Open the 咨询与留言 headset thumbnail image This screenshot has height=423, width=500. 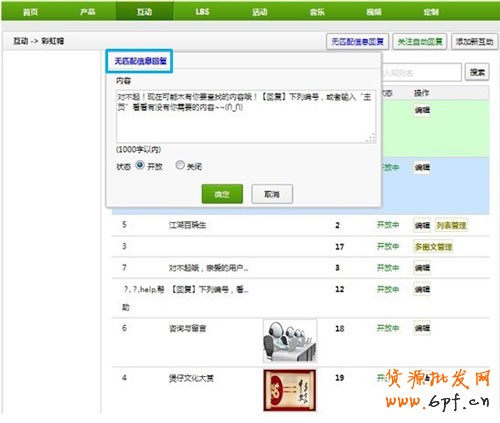pos(290,341)
